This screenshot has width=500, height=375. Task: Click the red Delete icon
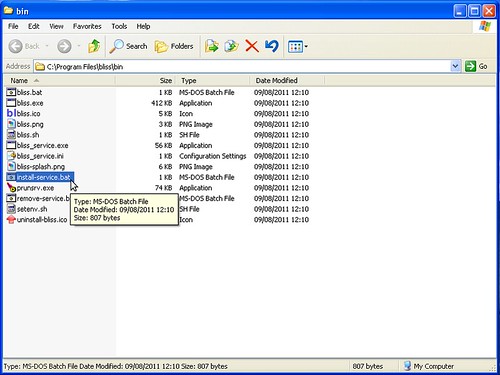pyautogui.click(x=252, y=46)
